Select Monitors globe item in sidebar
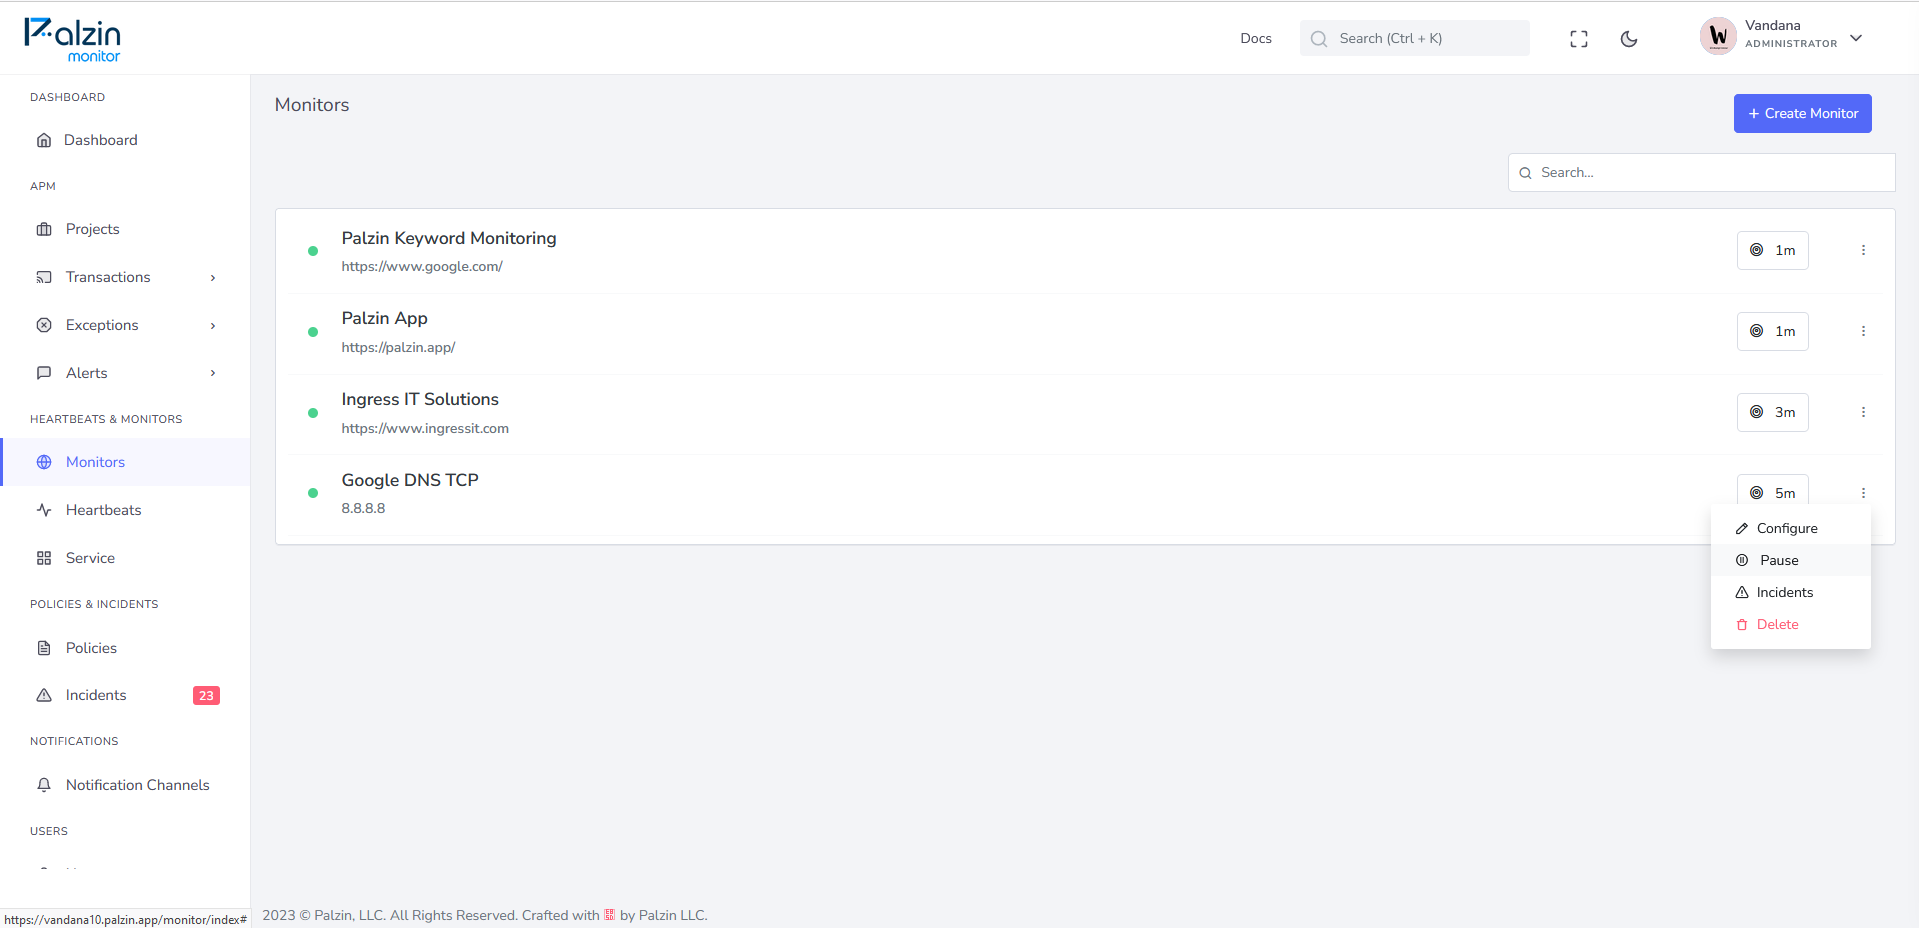 click(125, 462)
